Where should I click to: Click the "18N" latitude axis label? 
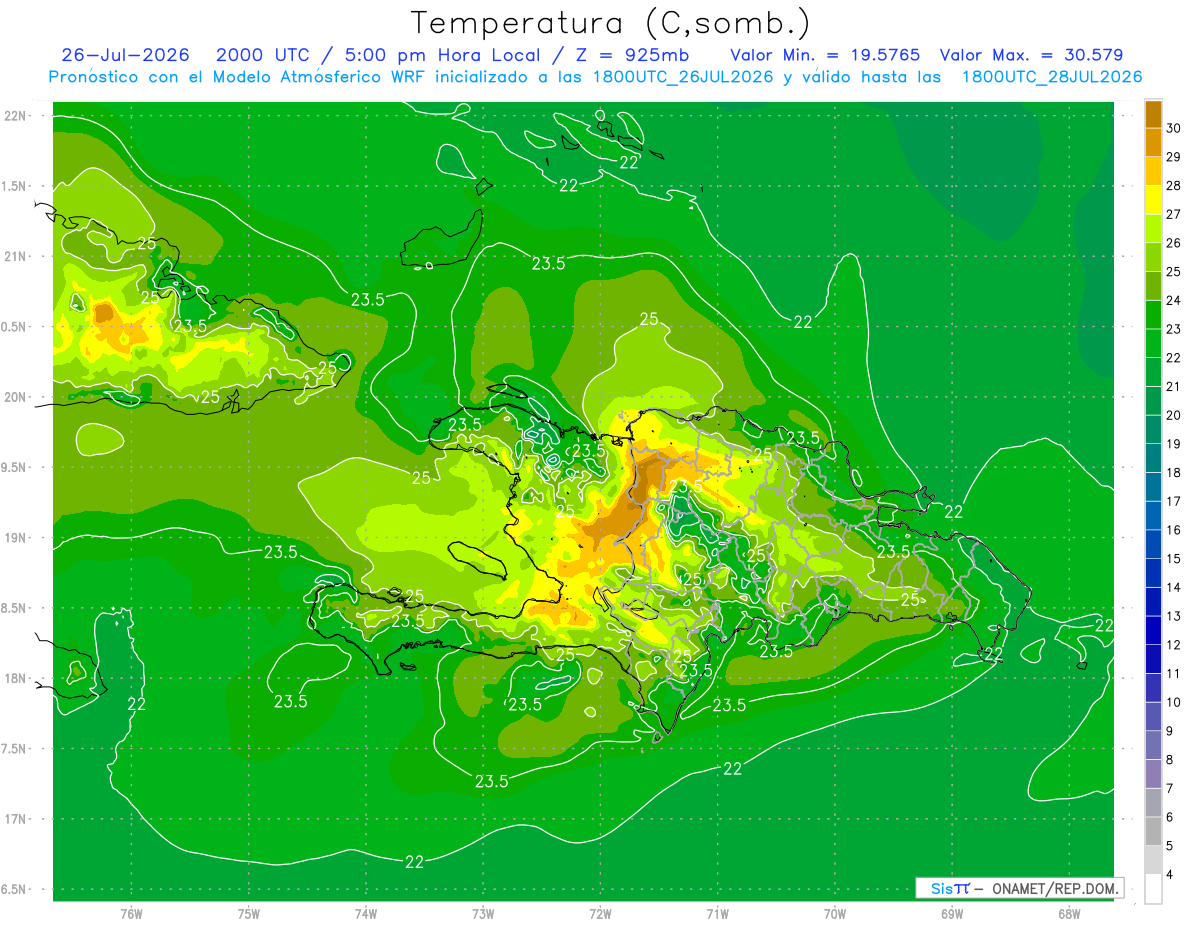coord(16,678)
